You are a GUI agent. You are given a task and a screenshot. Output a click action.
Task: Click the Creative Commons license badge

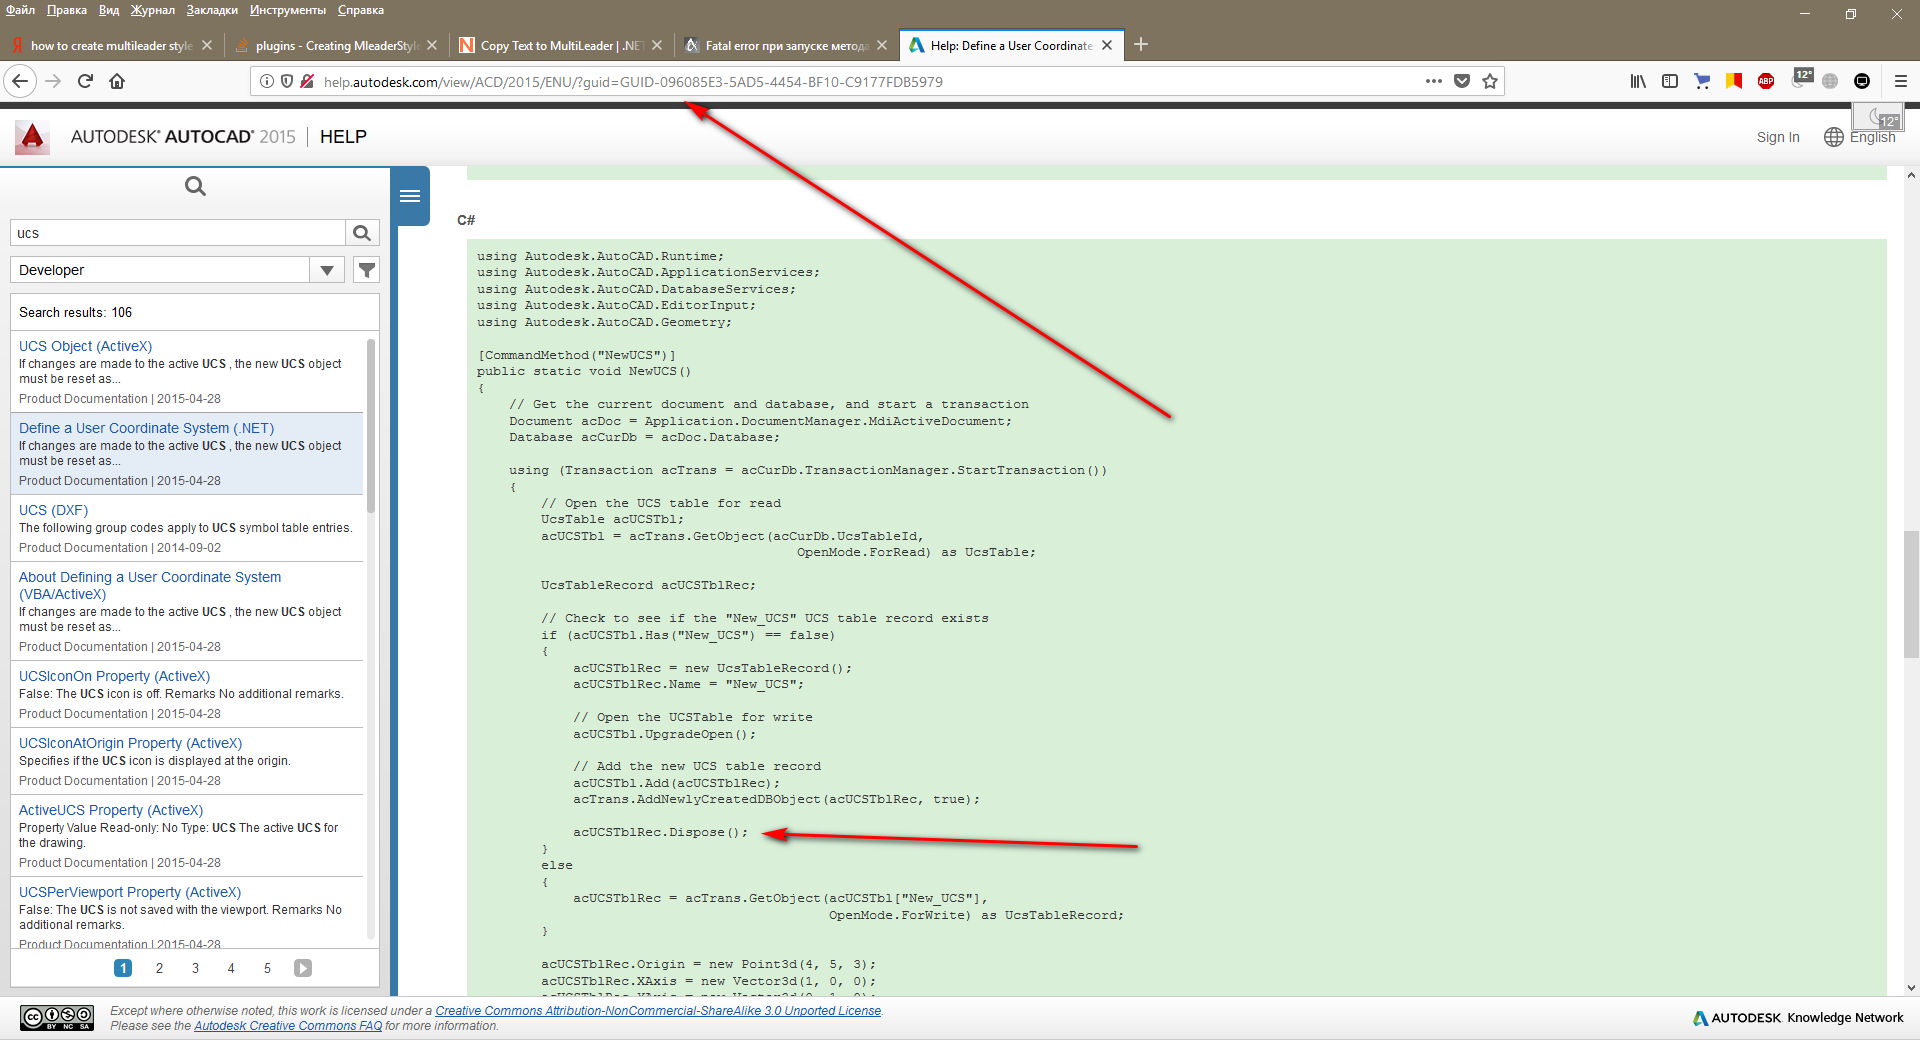pyautogui.click(x=57, y=1018)
